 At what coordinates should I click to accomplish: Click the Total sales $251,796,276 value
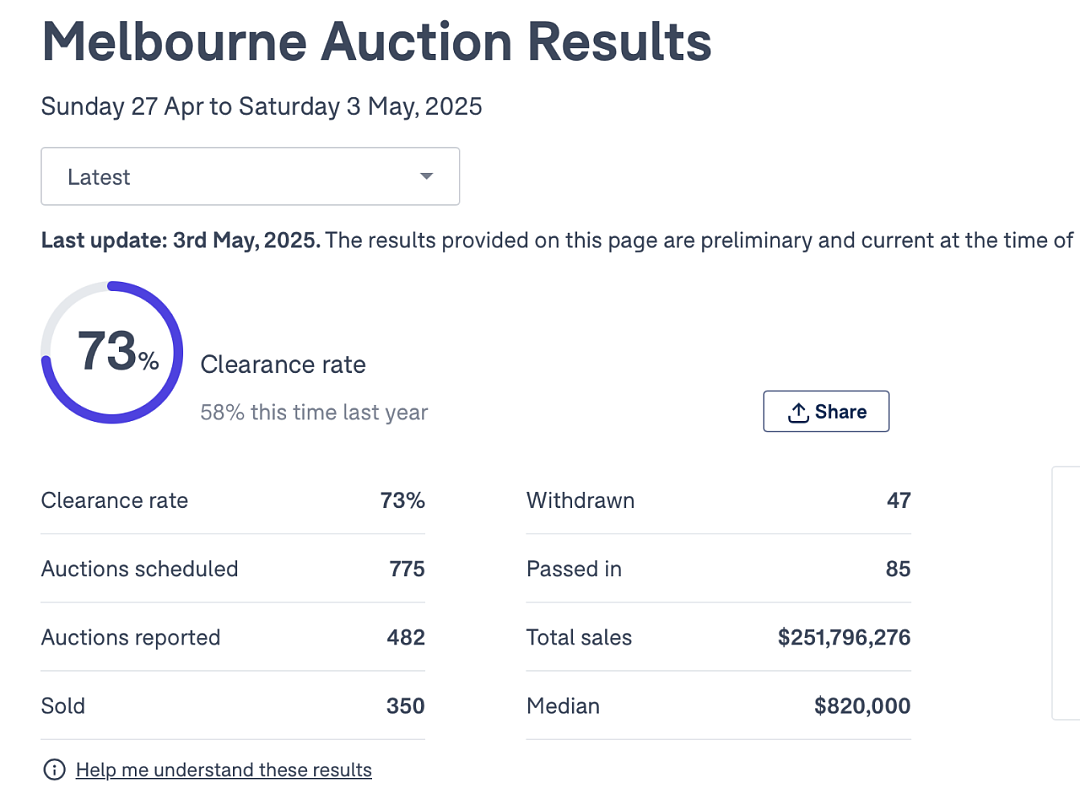coord(844,637)
